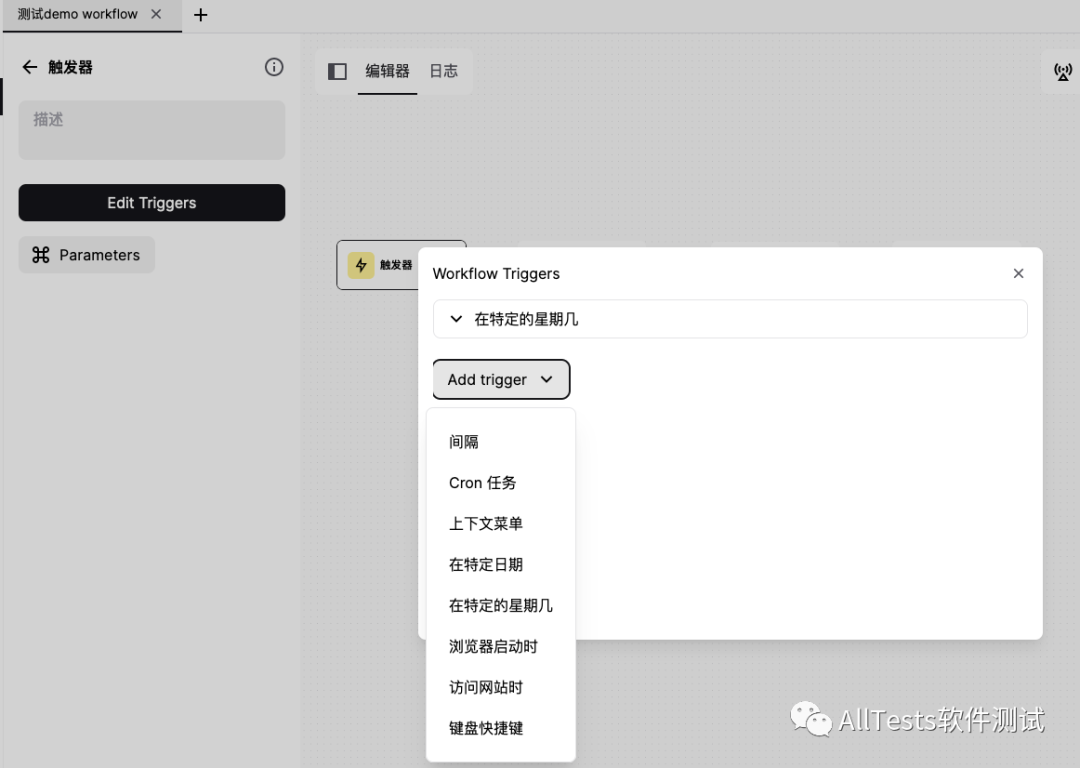Click the back arrow beside 触发器

point(29,67)
